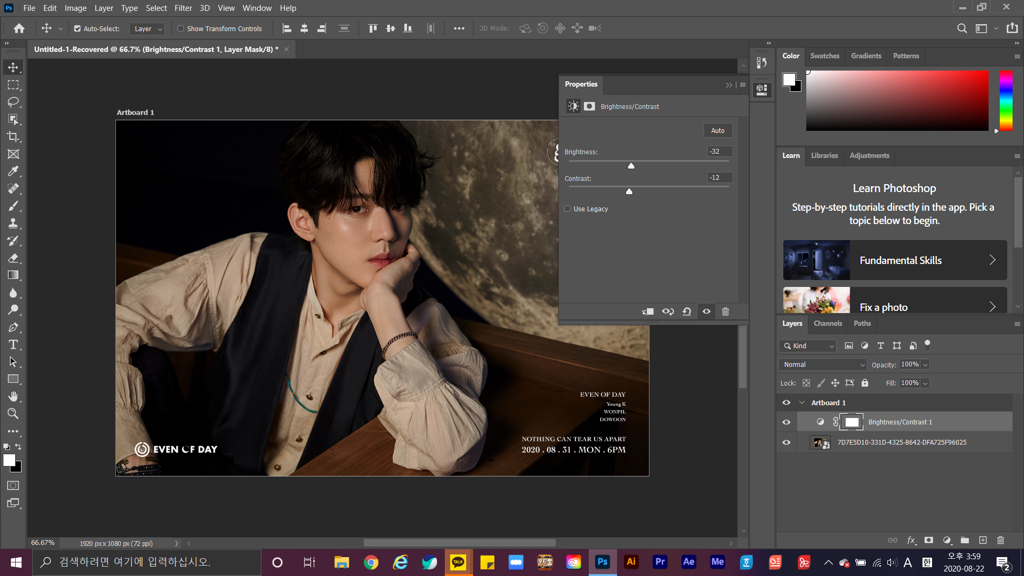The height and width of the screenshot is (576, 1024).
Task: Select the Brush tool
Action: tap(13, 206)
